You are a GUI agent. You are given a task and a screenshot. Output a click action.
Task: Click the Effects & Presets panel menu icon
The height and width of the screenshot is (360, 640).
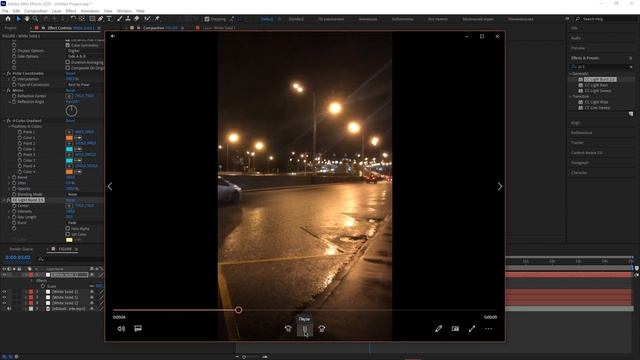pos(631,58)
